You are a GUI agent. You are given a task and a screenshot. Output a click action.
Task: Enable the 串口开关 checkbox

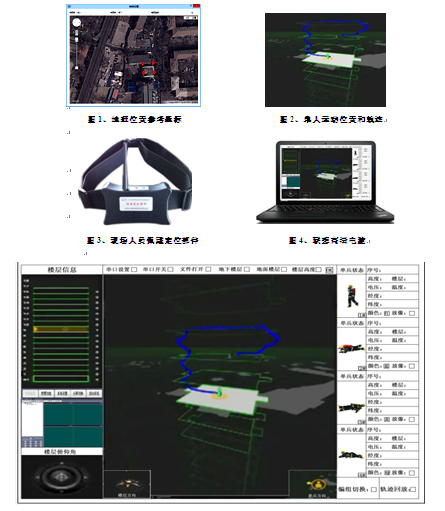(170, 269)
